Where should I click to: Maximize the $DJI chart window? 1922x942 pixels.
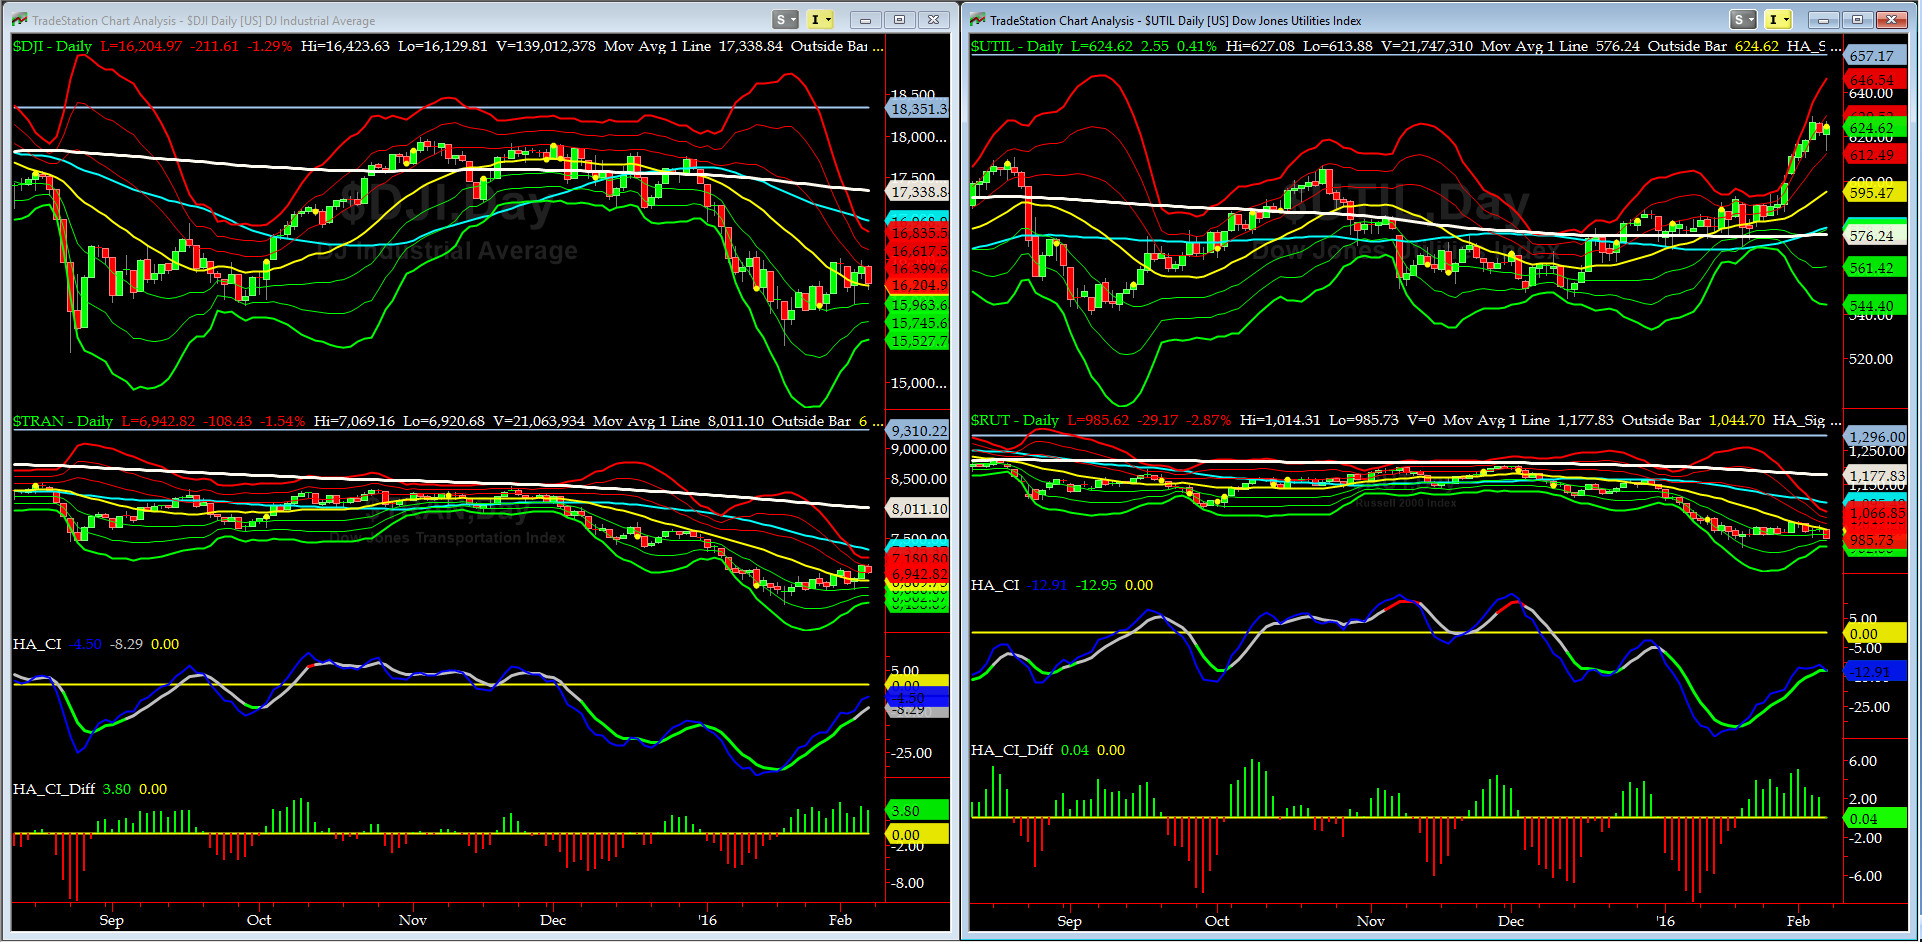[899, 20]
